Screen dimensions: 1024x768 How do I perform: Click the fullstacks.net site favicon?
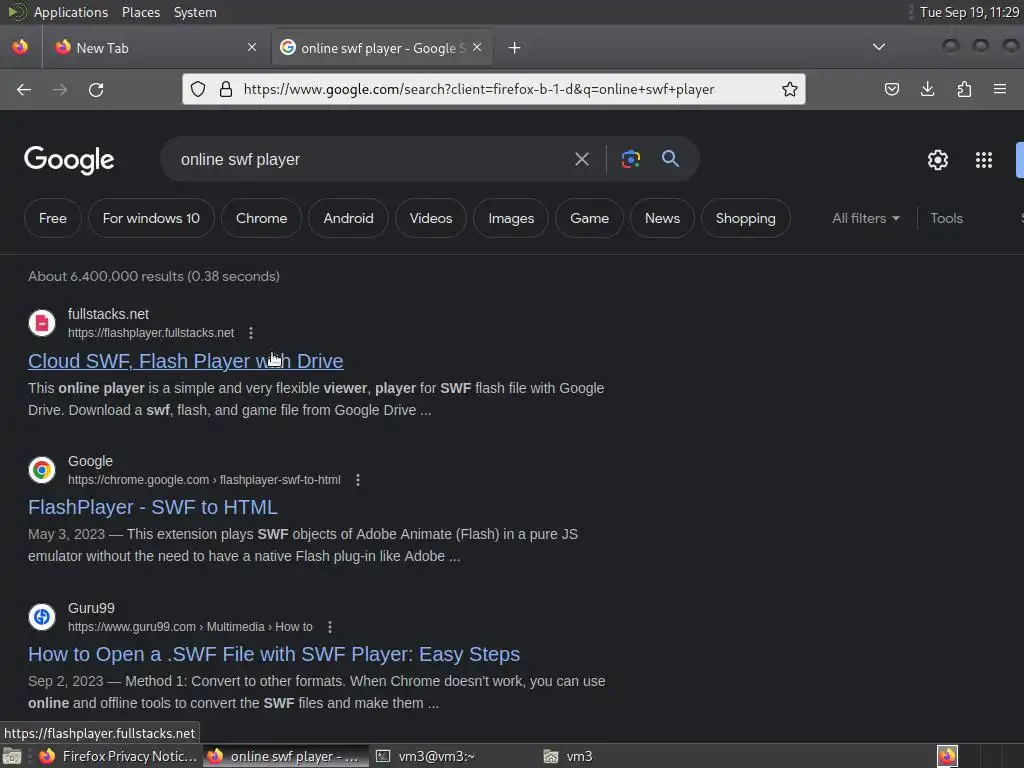[42, 323]
